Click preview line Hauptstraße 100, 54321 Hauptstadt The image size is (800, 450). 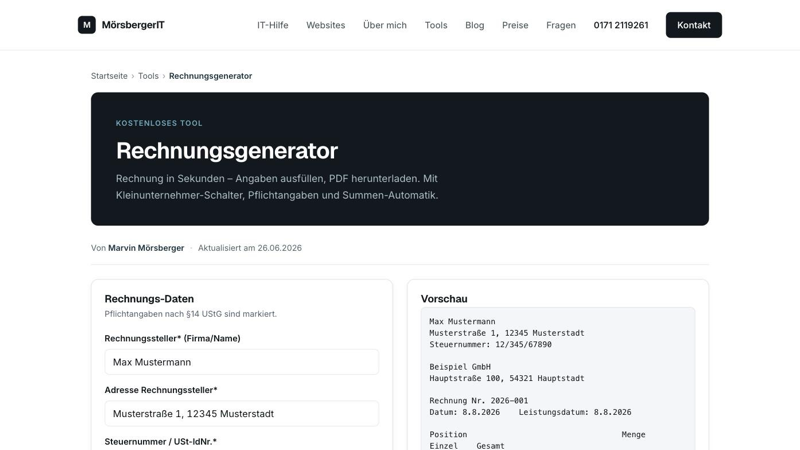tap(507, 378)
